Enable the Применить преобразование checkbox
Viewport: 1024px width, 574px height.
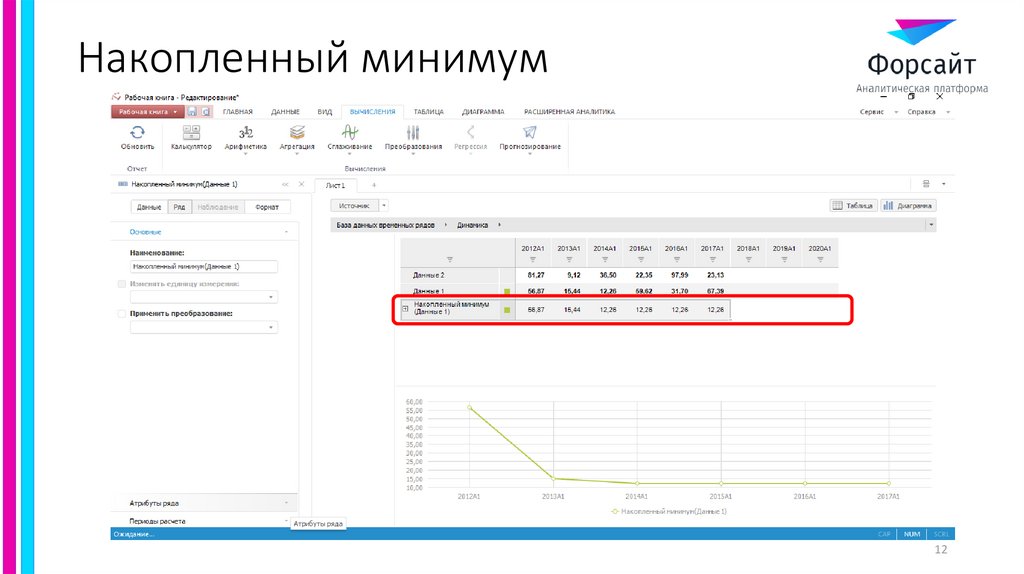pos(122,313)
